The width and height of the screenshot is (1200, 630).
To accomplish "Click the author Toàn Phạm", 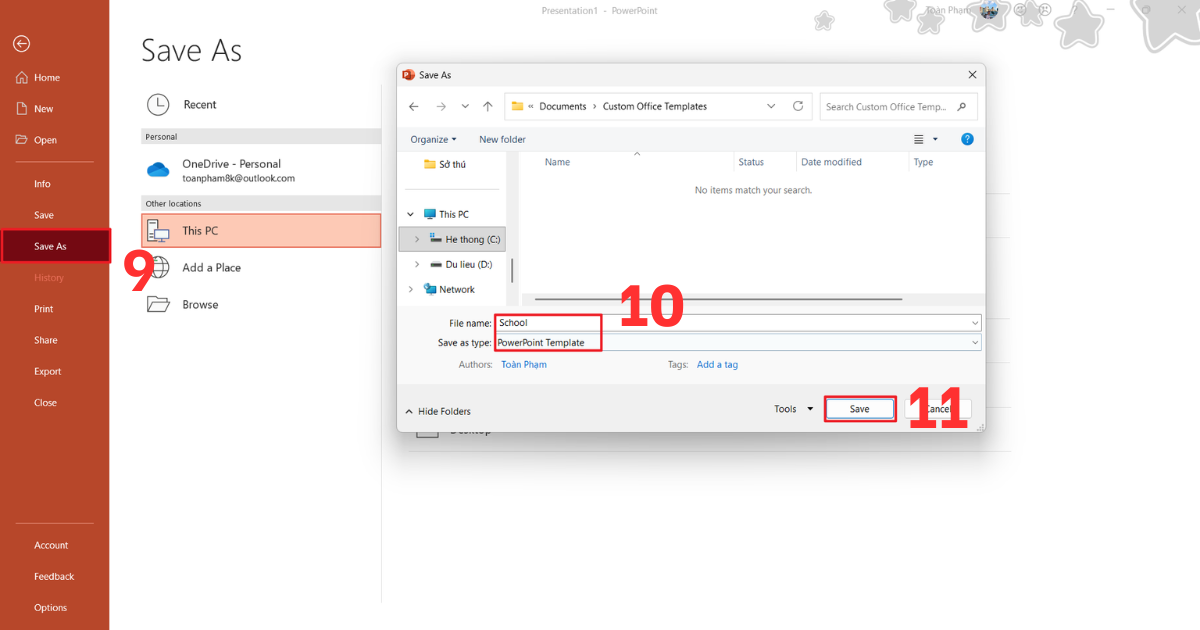I will click(523, 365).
